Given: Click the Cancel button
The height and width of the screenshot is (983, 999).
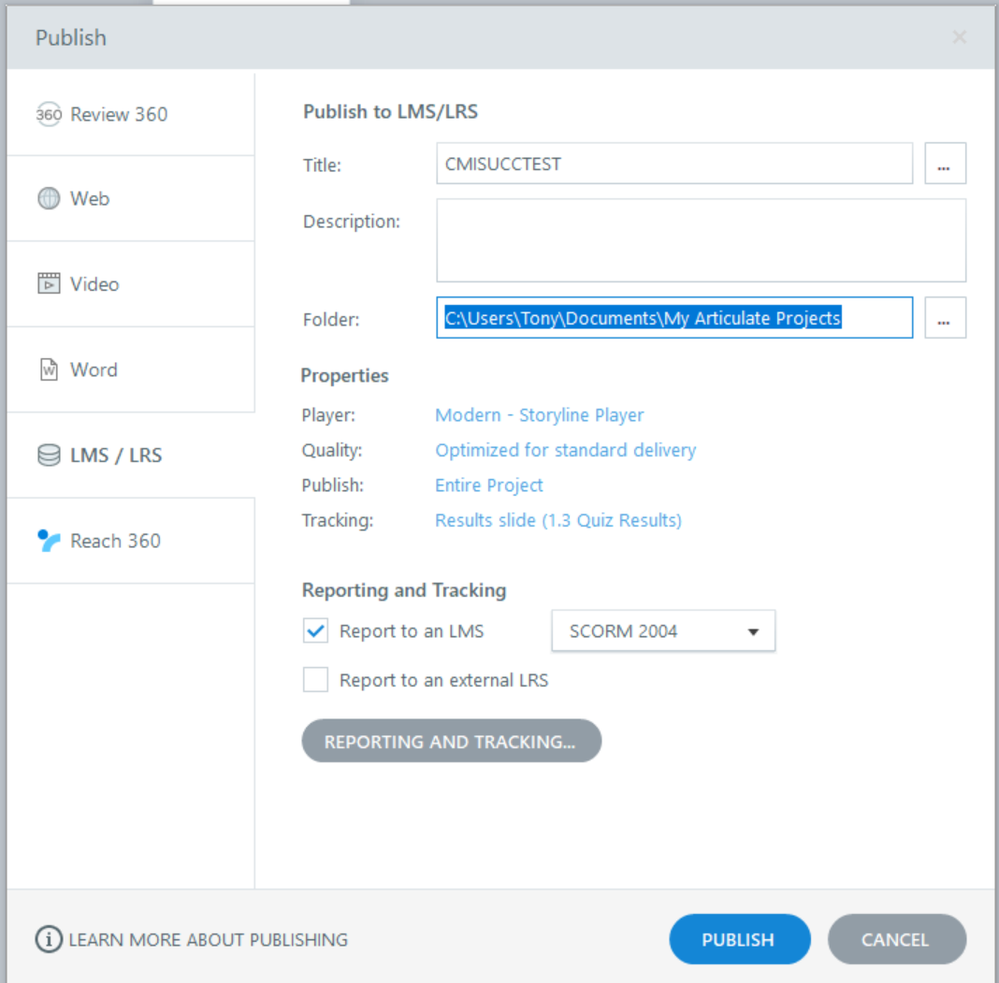Looking at the screenshot, I should (x=896, y=939).
